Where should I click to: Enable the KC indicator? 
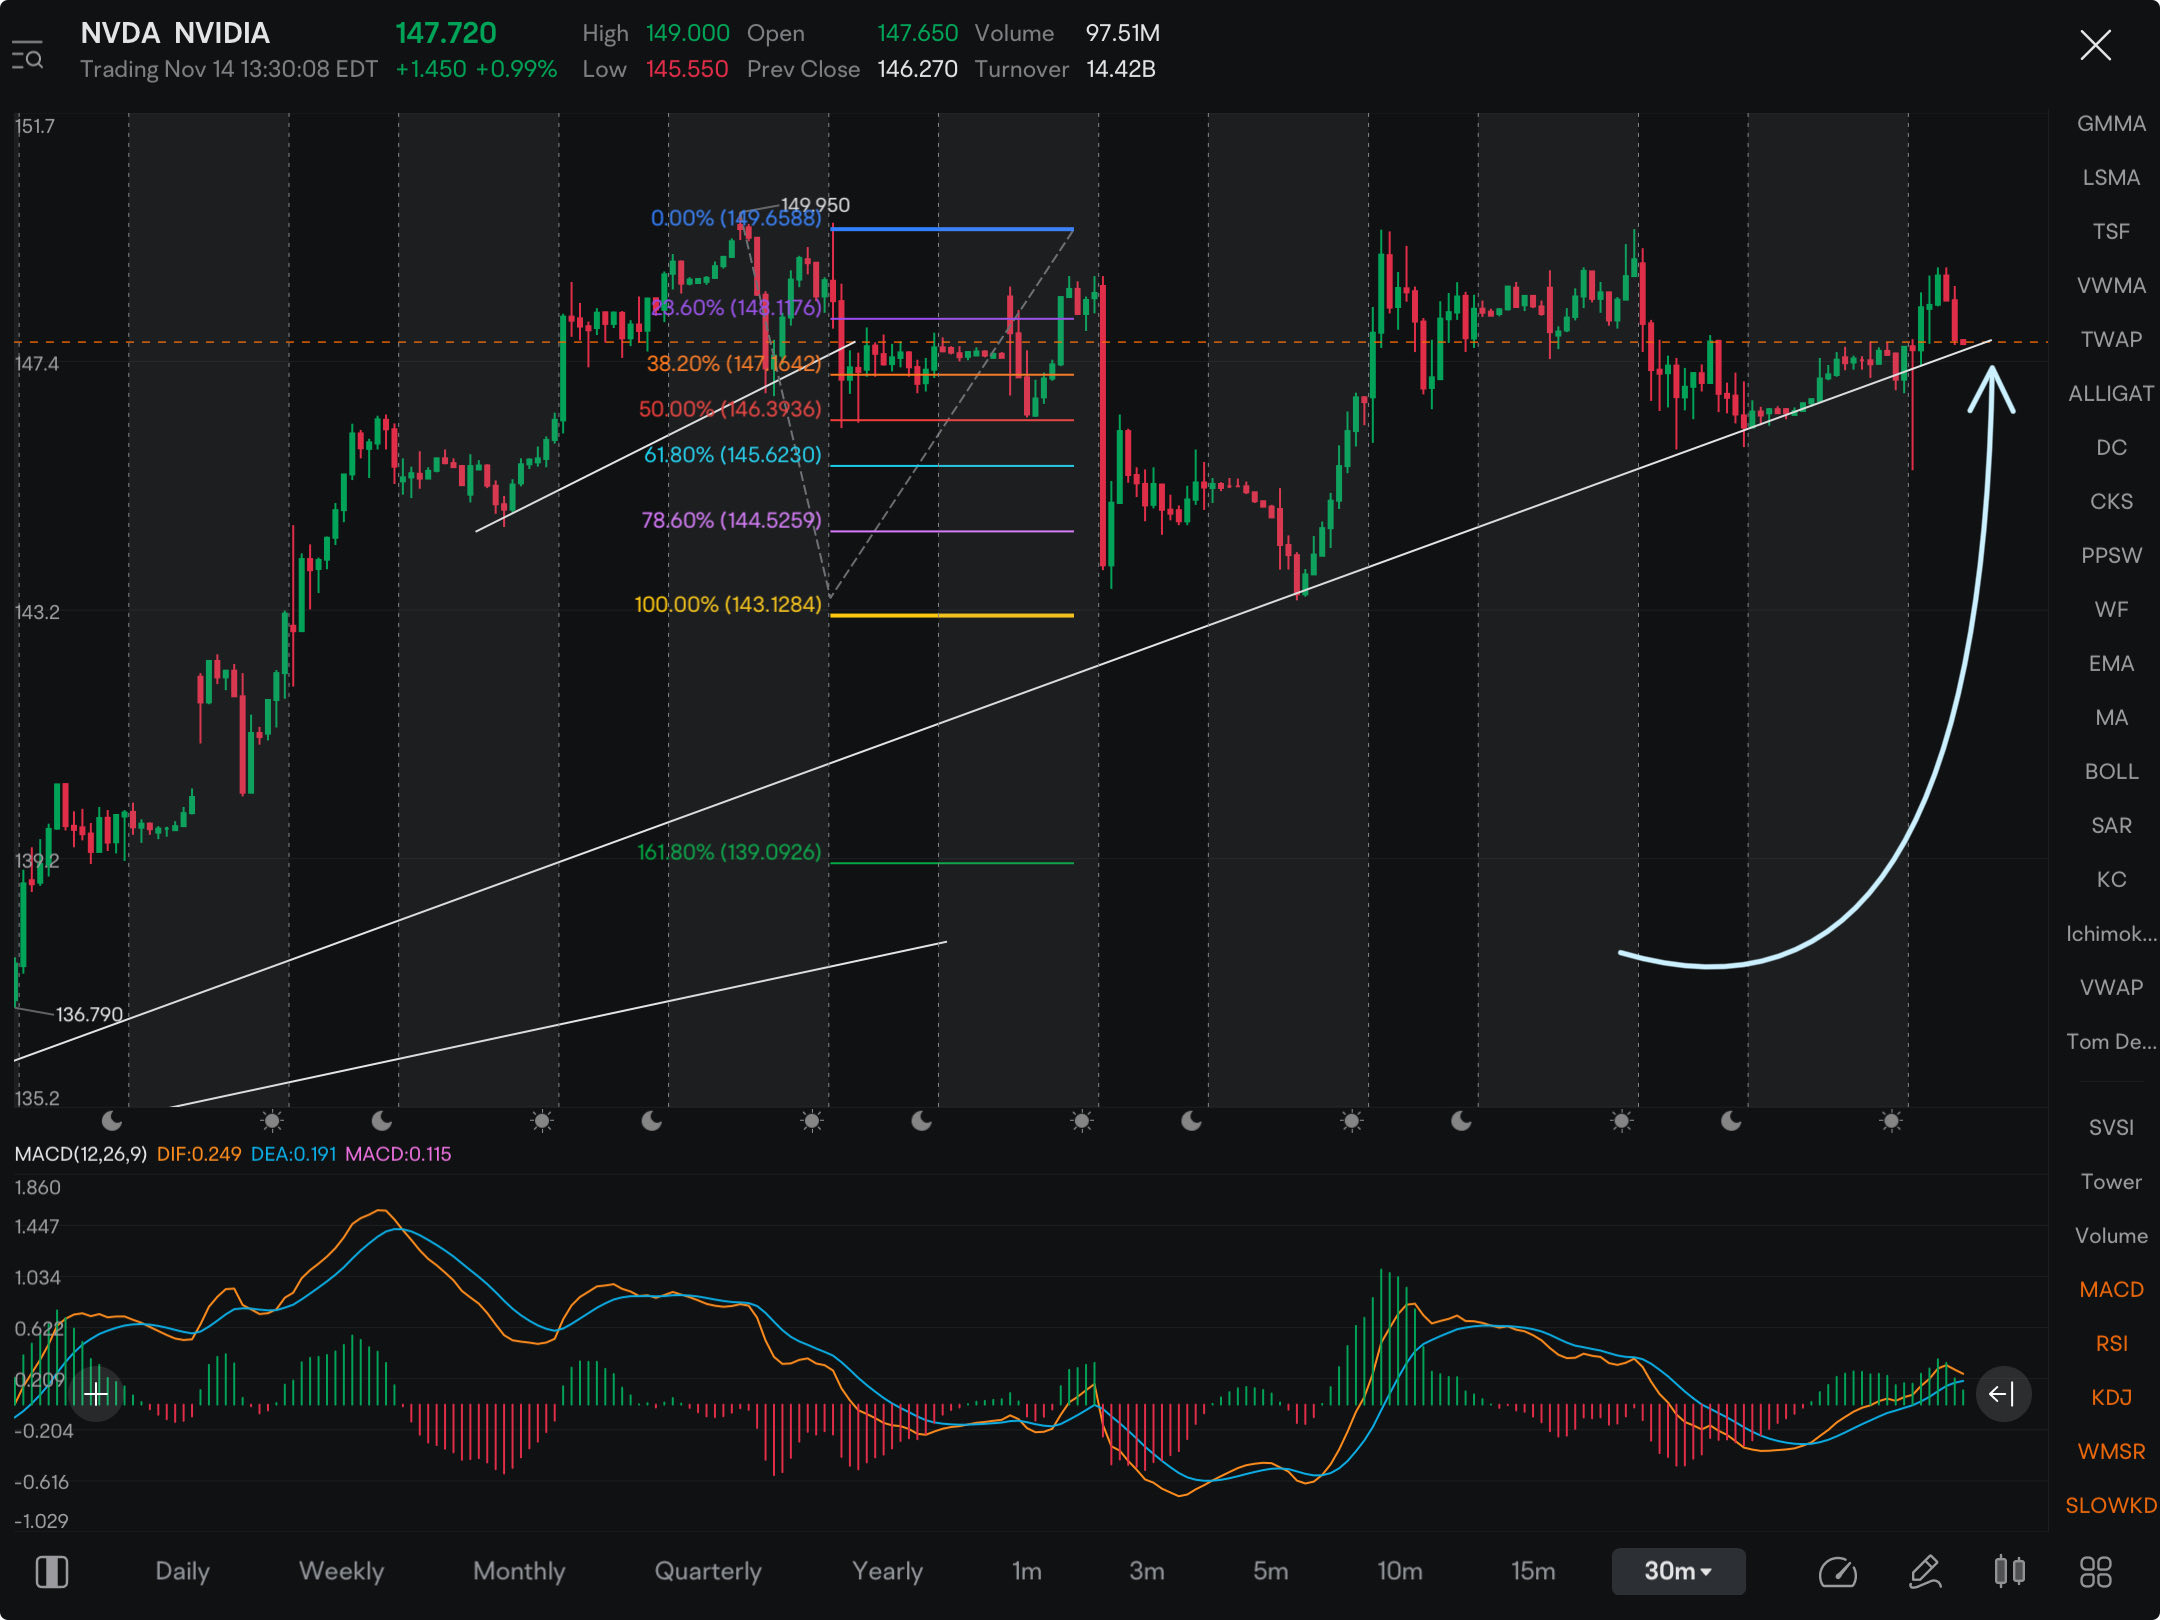[2111, 880]
